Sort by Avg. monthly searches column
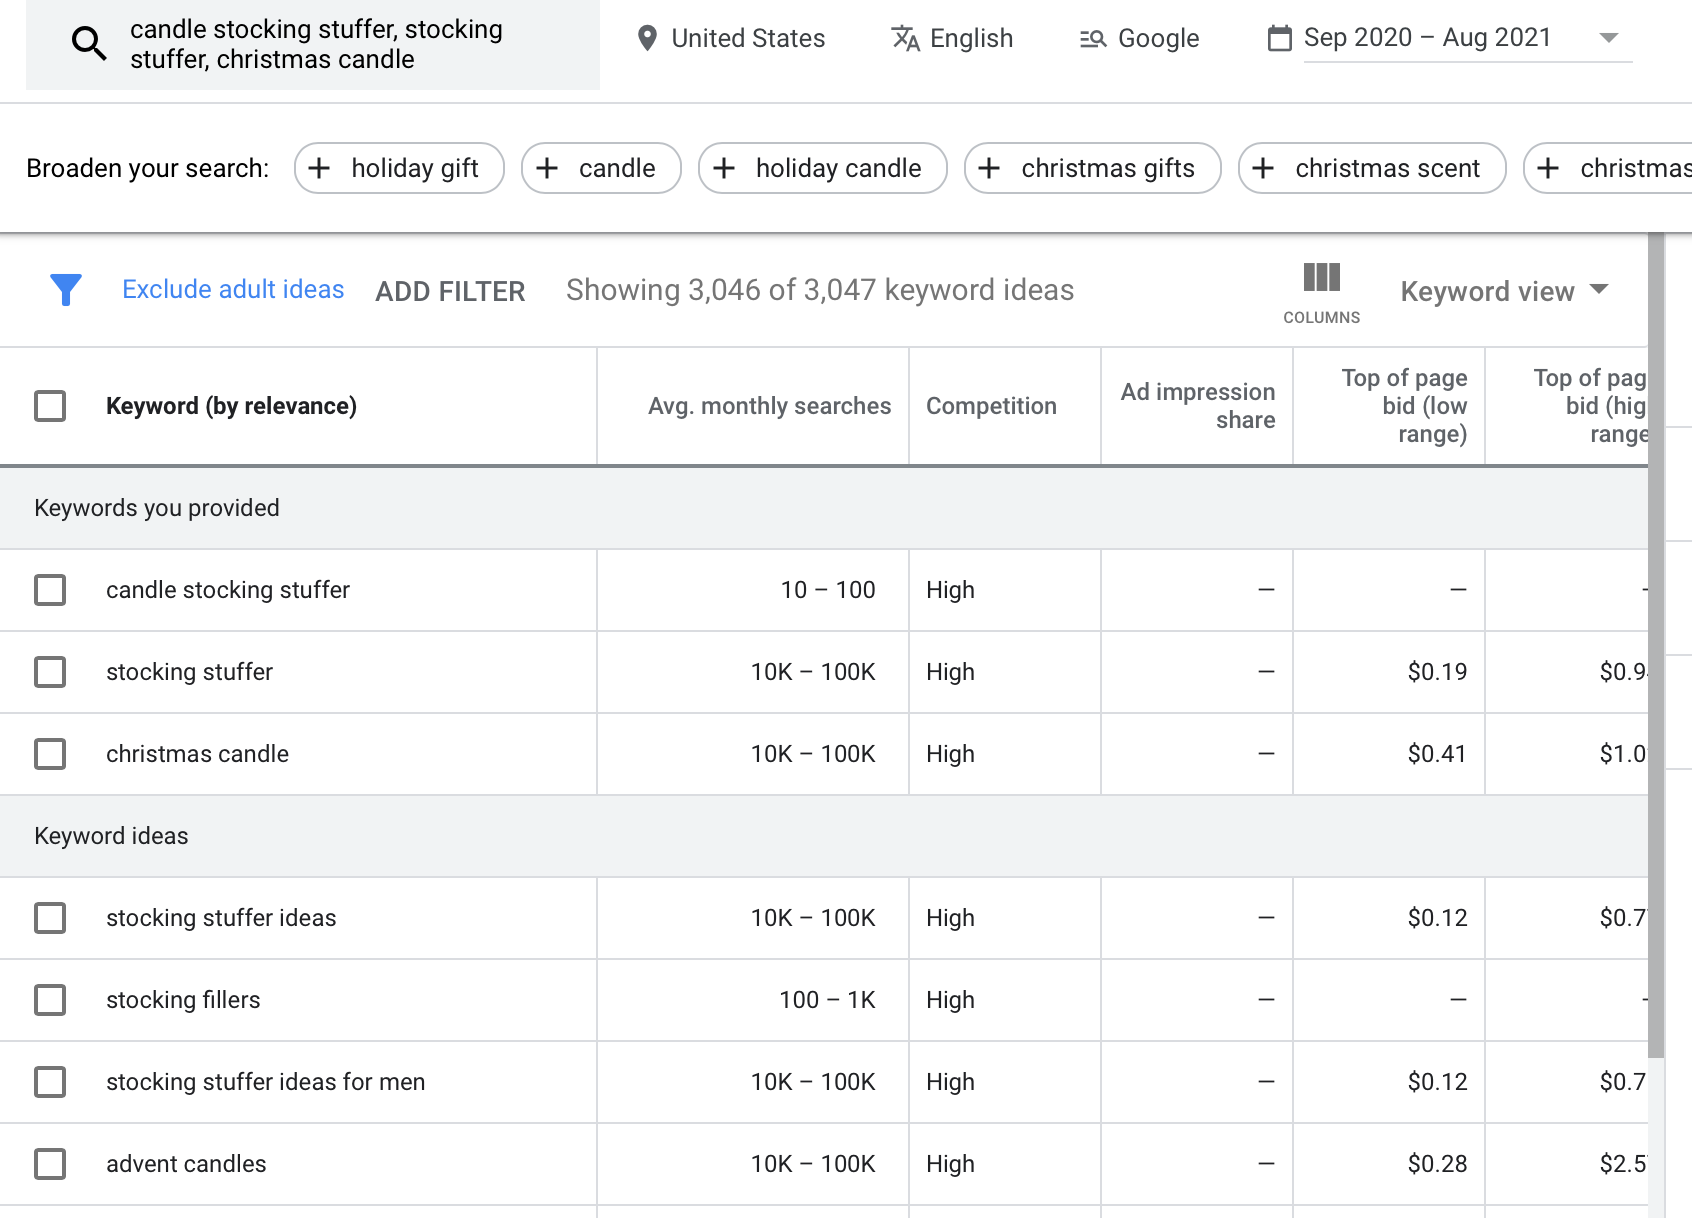 [769, 406]
